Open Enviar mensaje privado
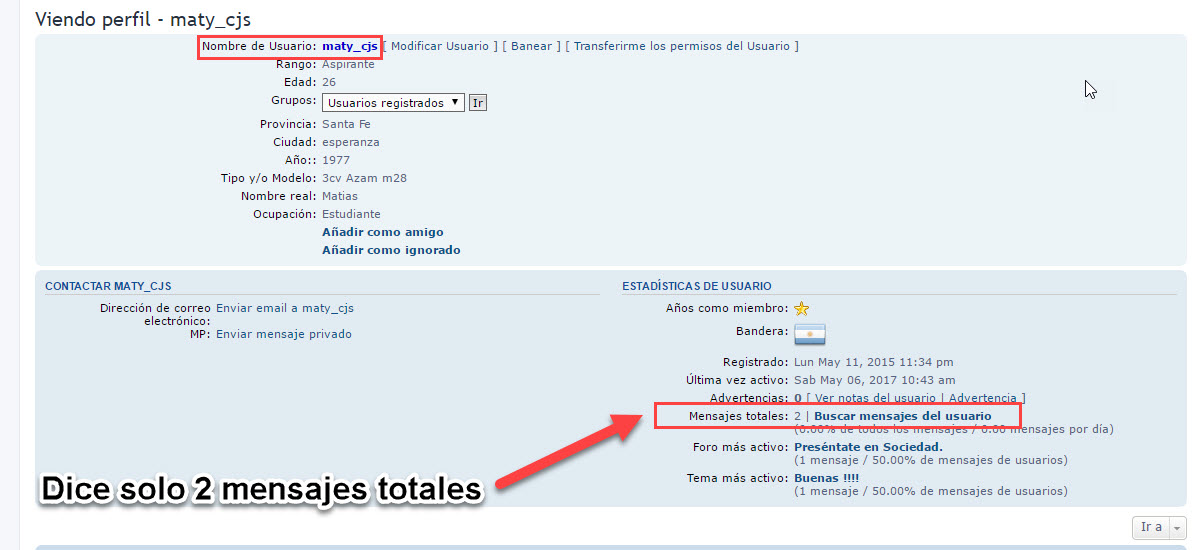Screen dimensions: 1199x550 click(x=283, y=334)
